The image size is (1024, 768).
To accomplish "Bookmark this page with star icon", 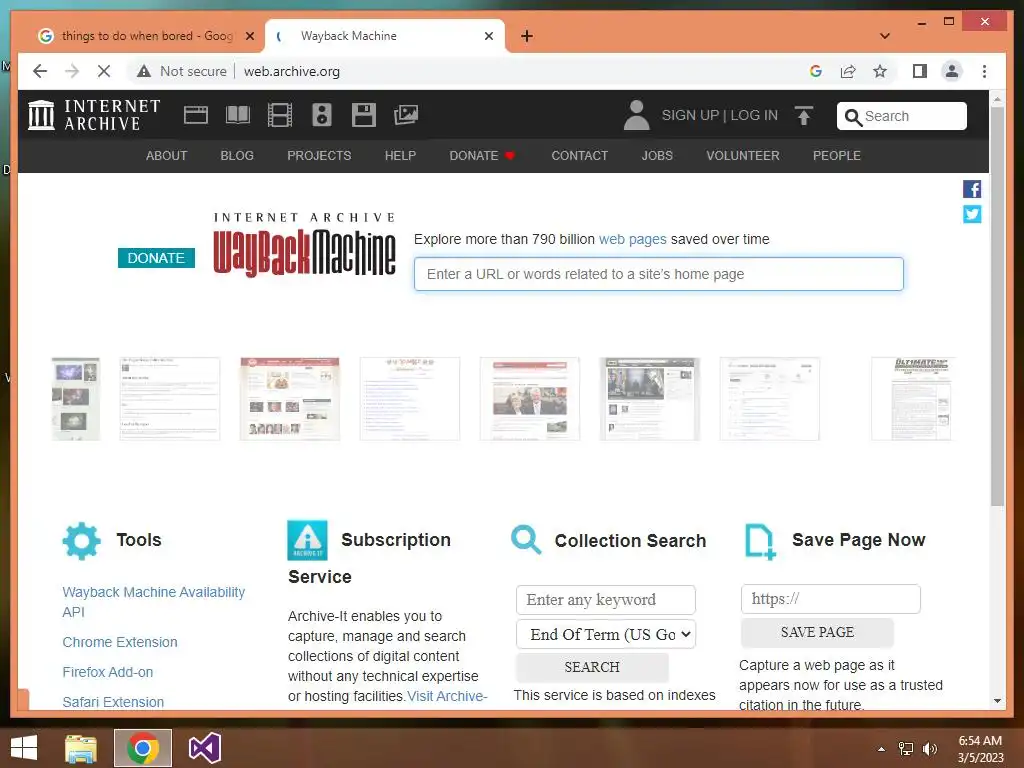I will (x=880, y=71).
